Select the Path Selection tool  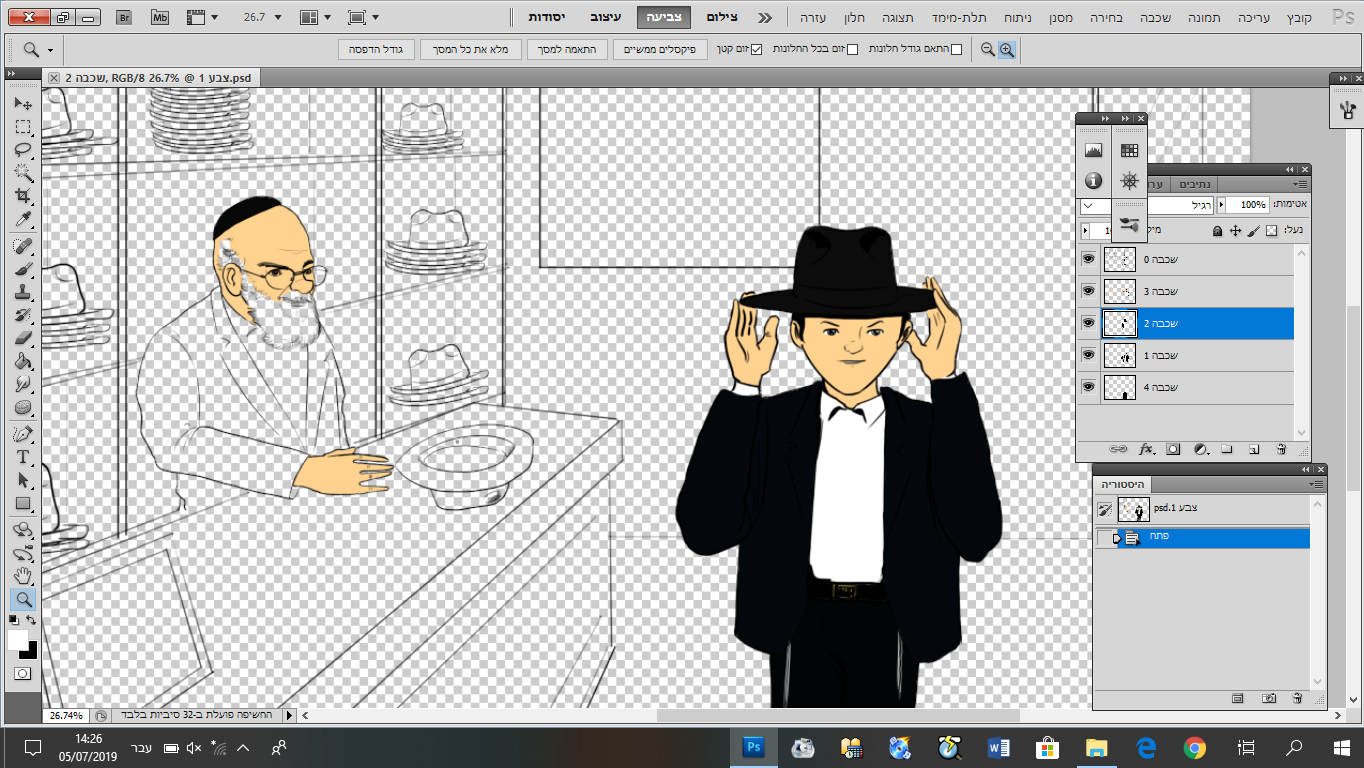pyautogui.click(x=23, y=480)
